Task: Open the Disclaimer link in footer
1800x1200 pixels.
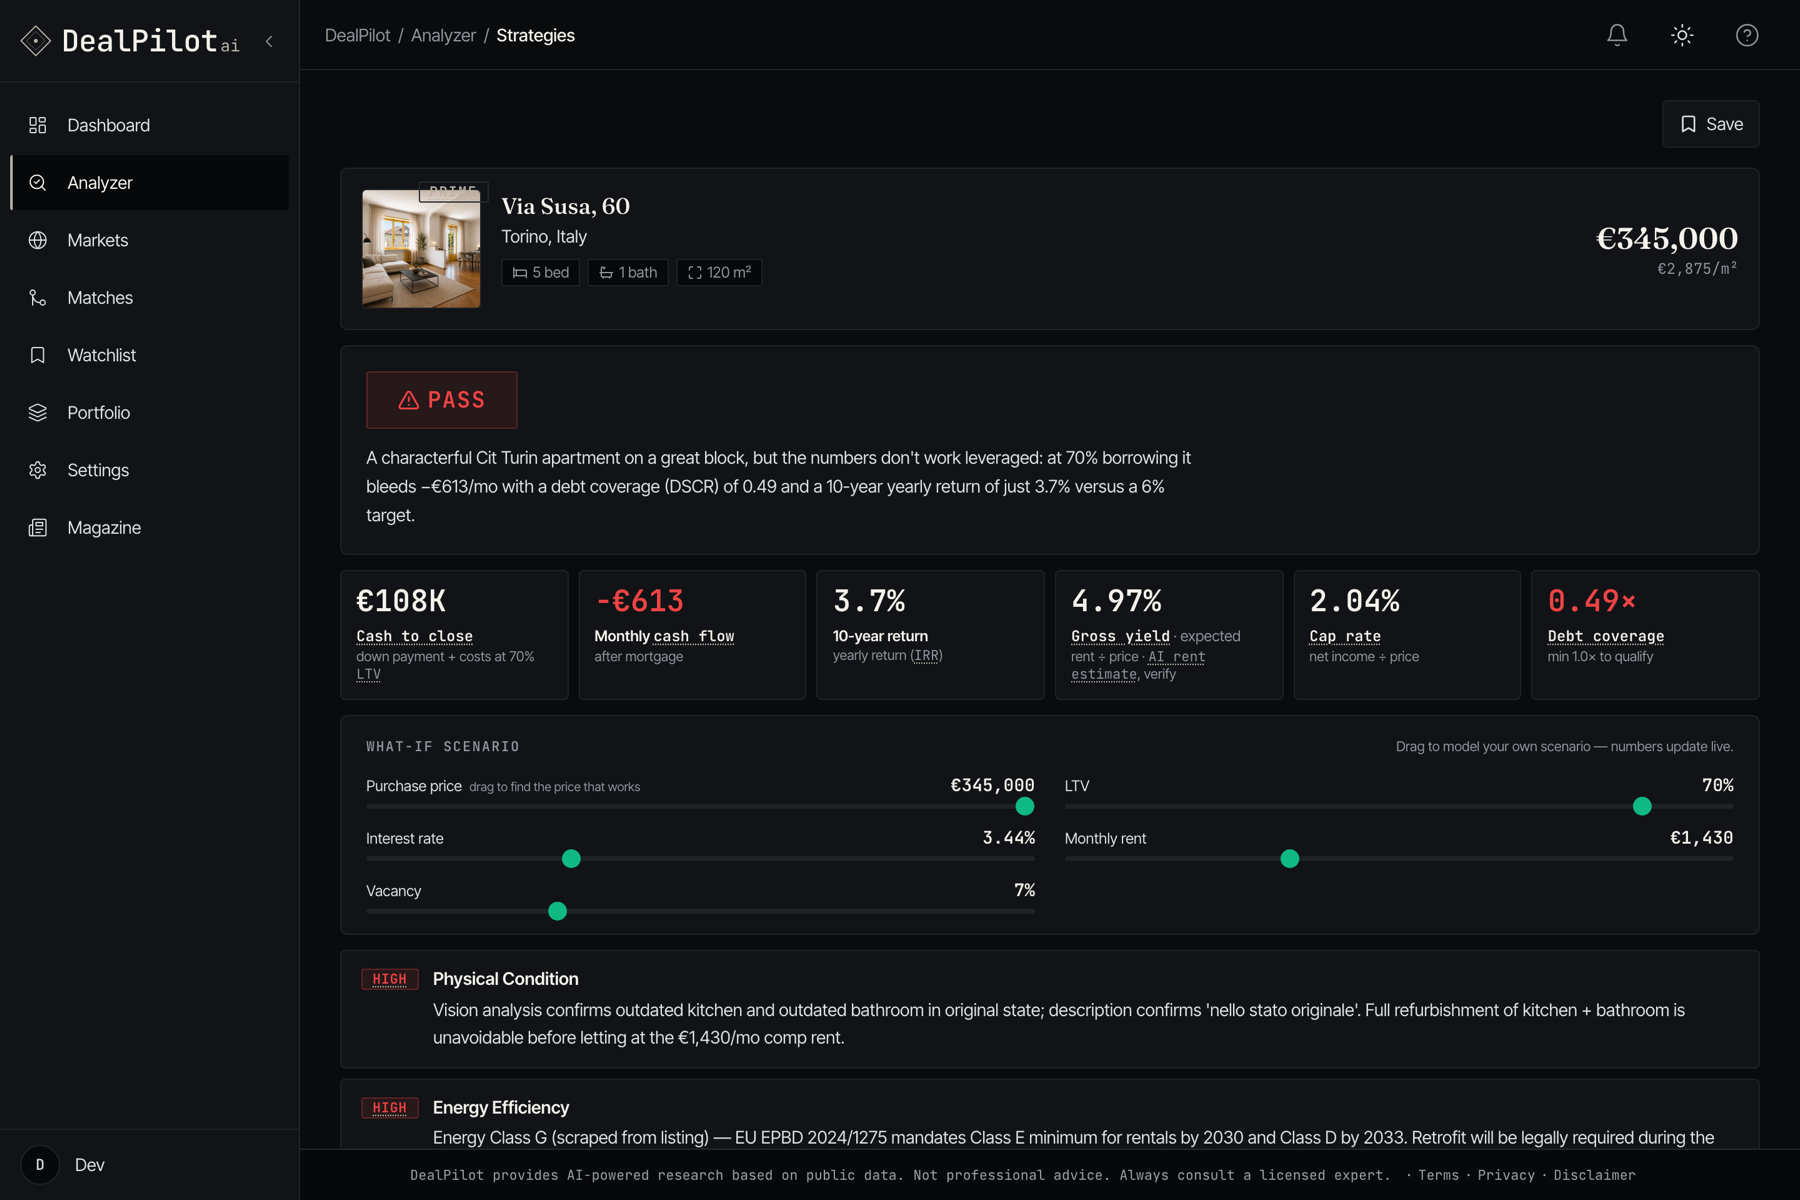Action: (x=1594, y=1175)
